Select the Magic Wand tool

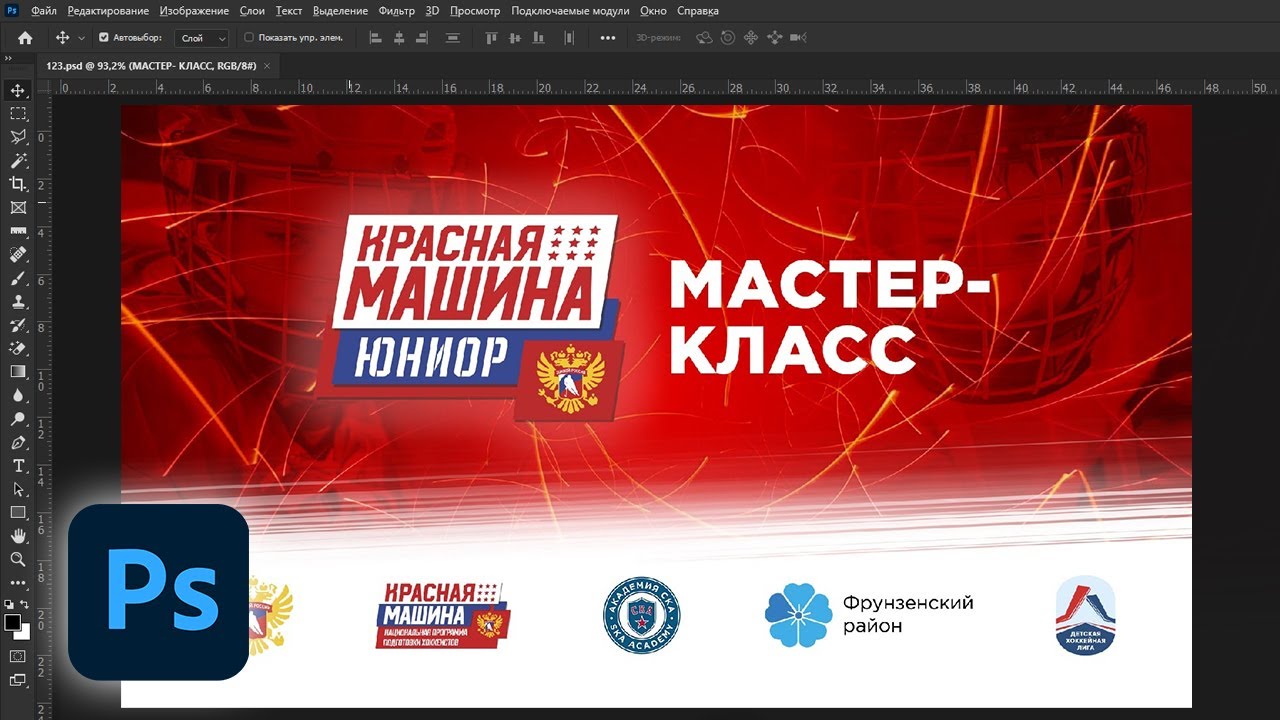point(18,161)
